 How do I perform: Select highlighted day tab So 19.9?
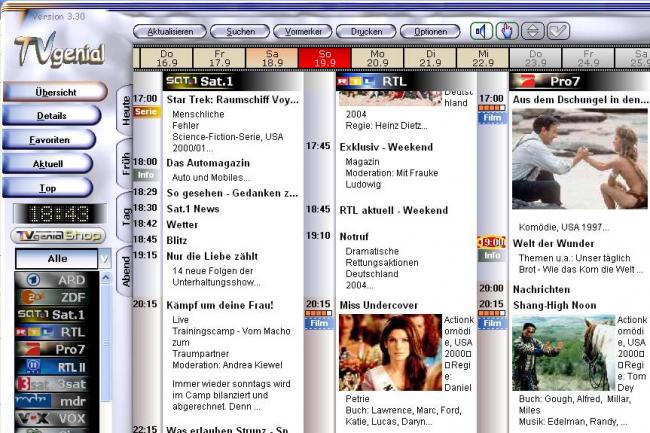coord(325,58)
